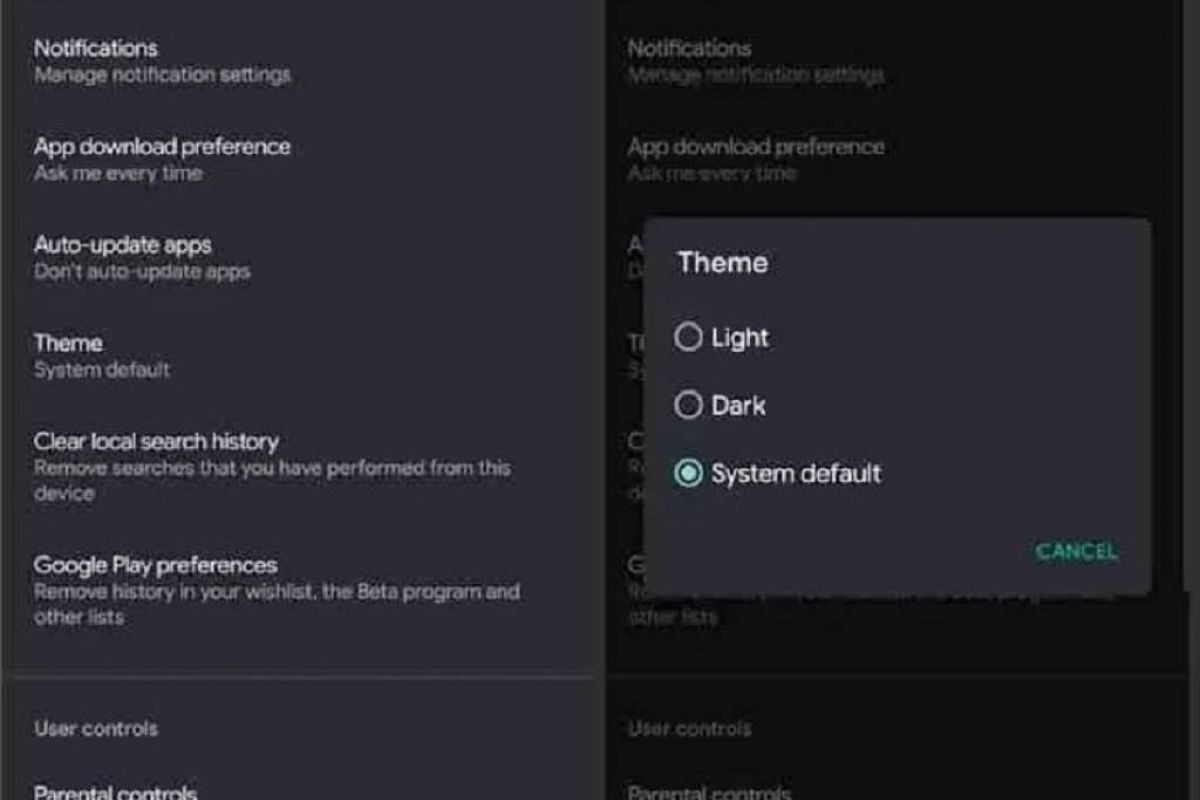Image resolution: width=1200 pixels, height=800 pixels.
Task: Select the Dark theme radio button
Action: [x=688, y=405]
